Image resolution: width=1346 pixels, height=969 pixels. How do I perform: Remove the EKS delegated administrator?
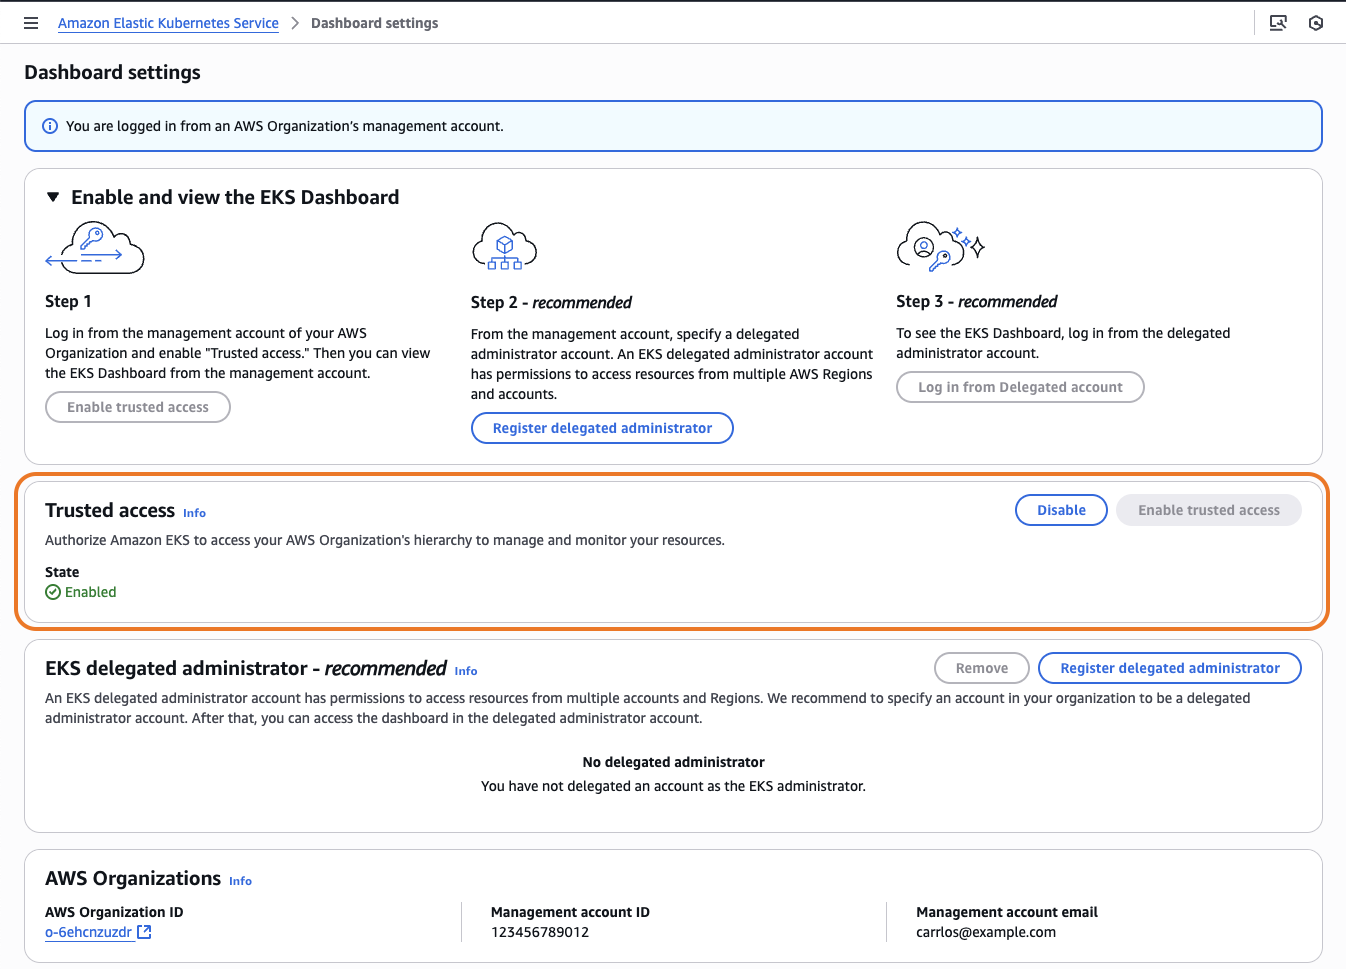(x=981, y=667)
